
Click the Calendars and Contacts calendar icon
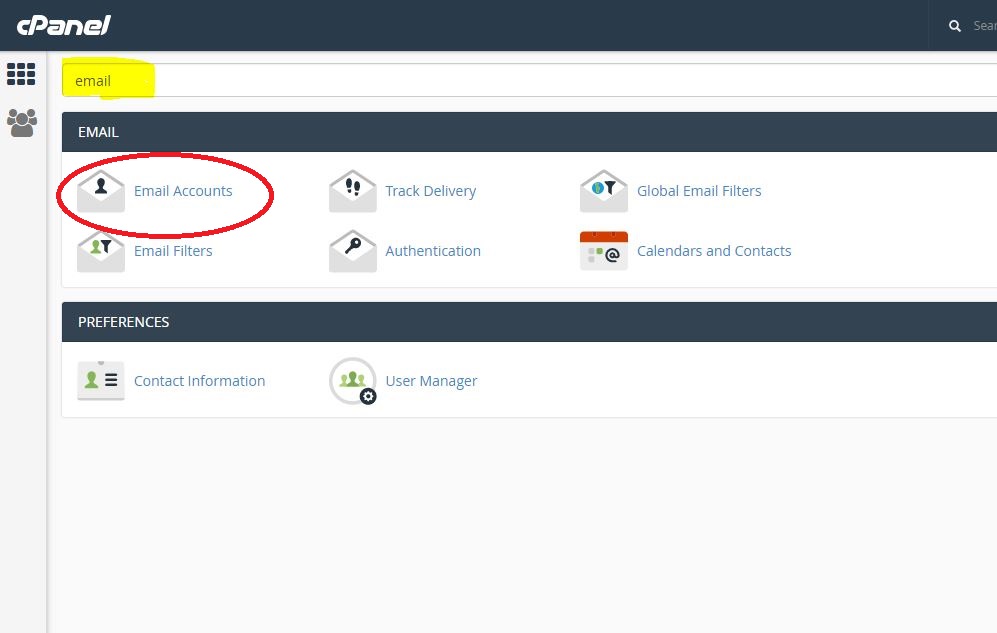coord(604,251)
